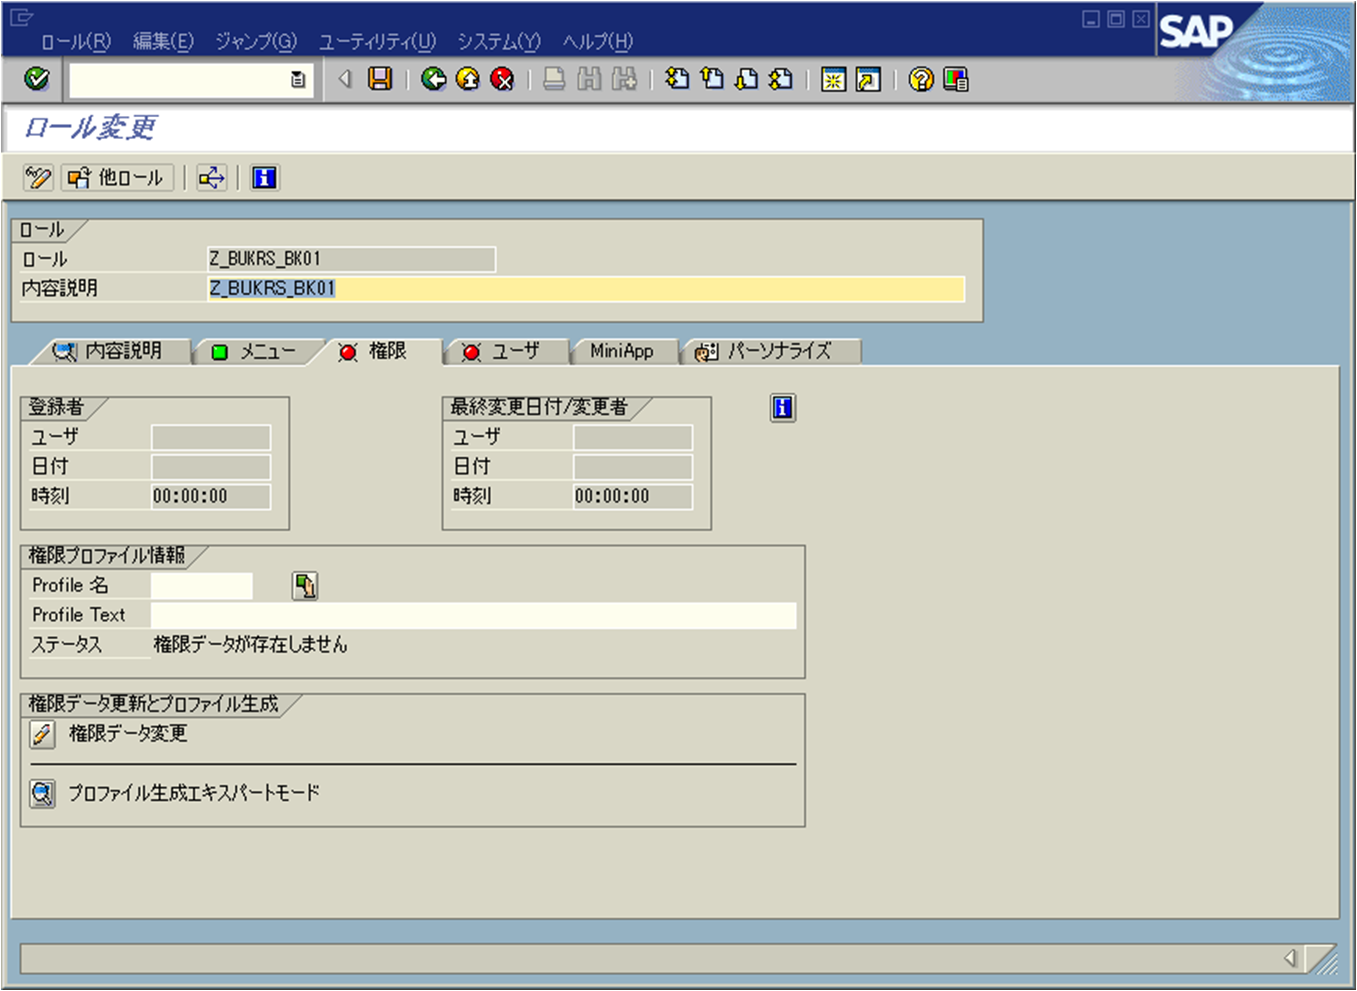Toggle display/change mode with pencil icon
Screen dimensions: 1357x991
(x=37, y=178)
